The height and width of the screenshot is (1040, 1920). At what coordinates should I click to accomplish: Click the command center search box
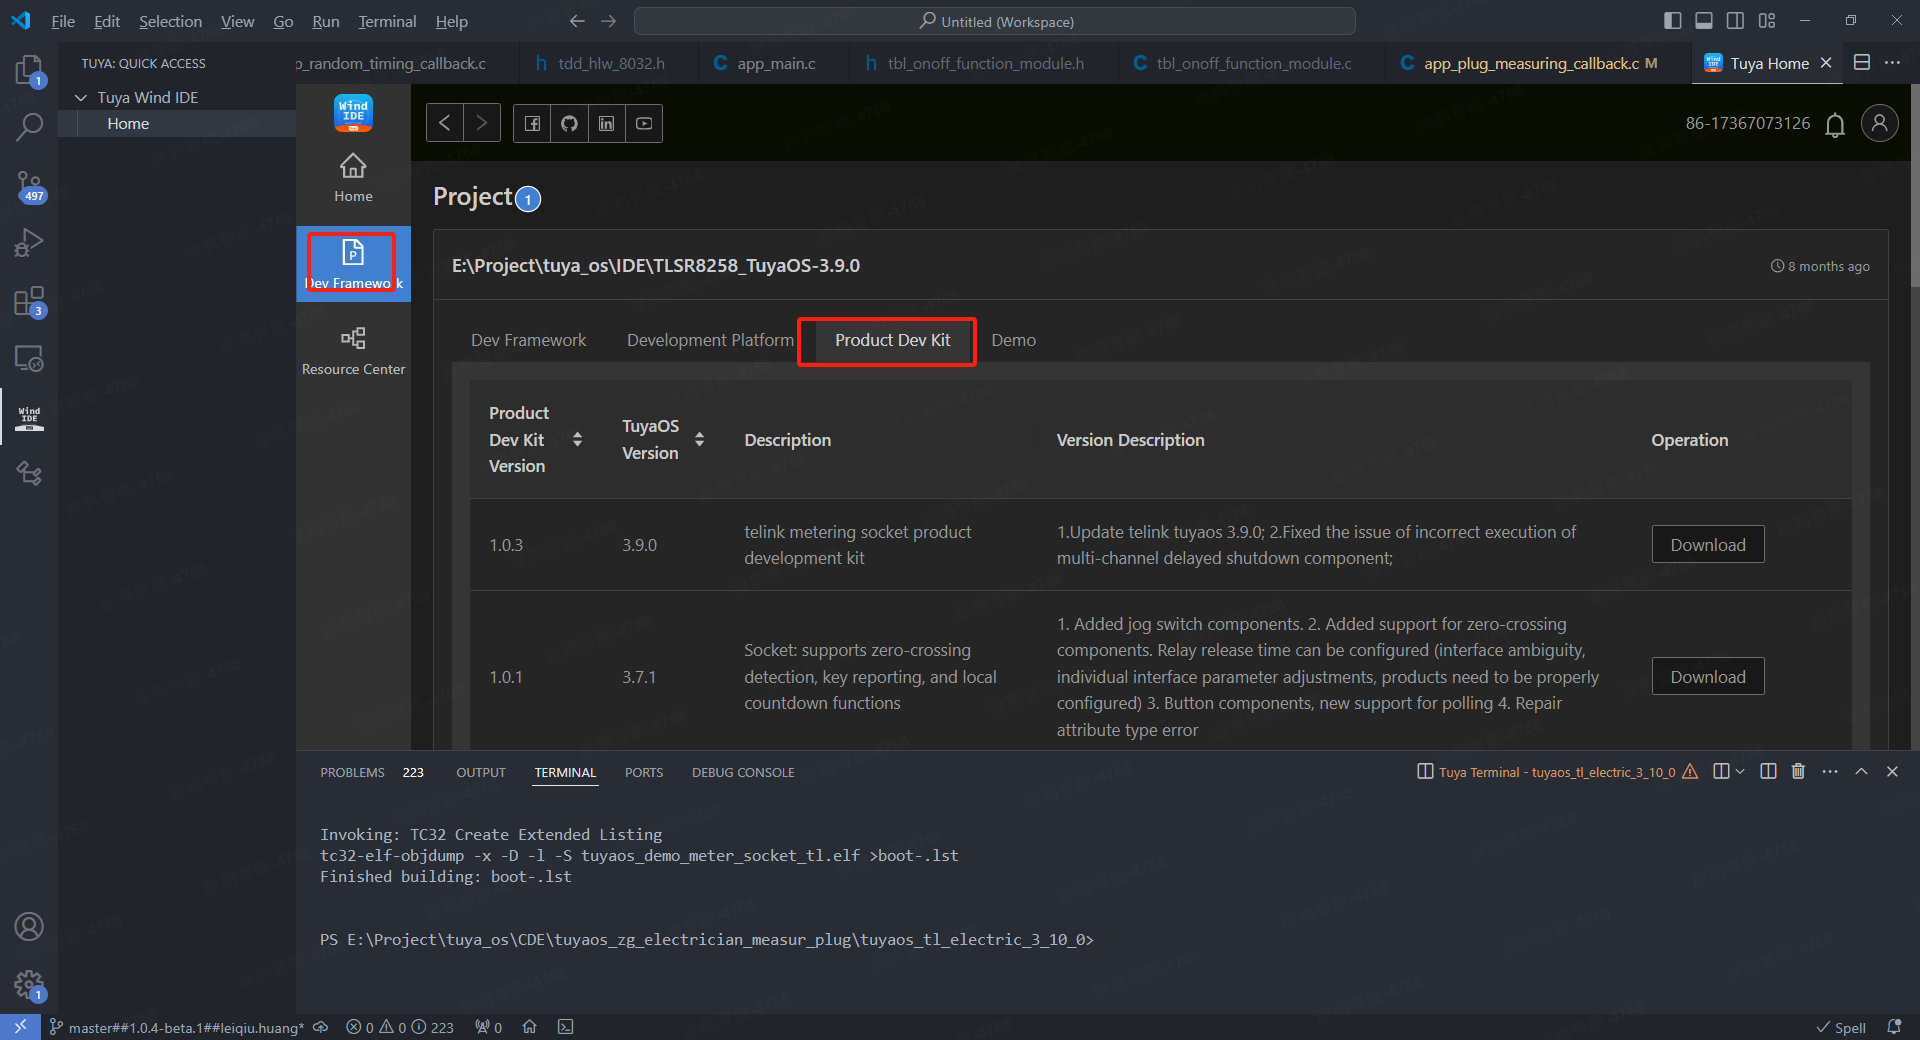pos(995,21)
